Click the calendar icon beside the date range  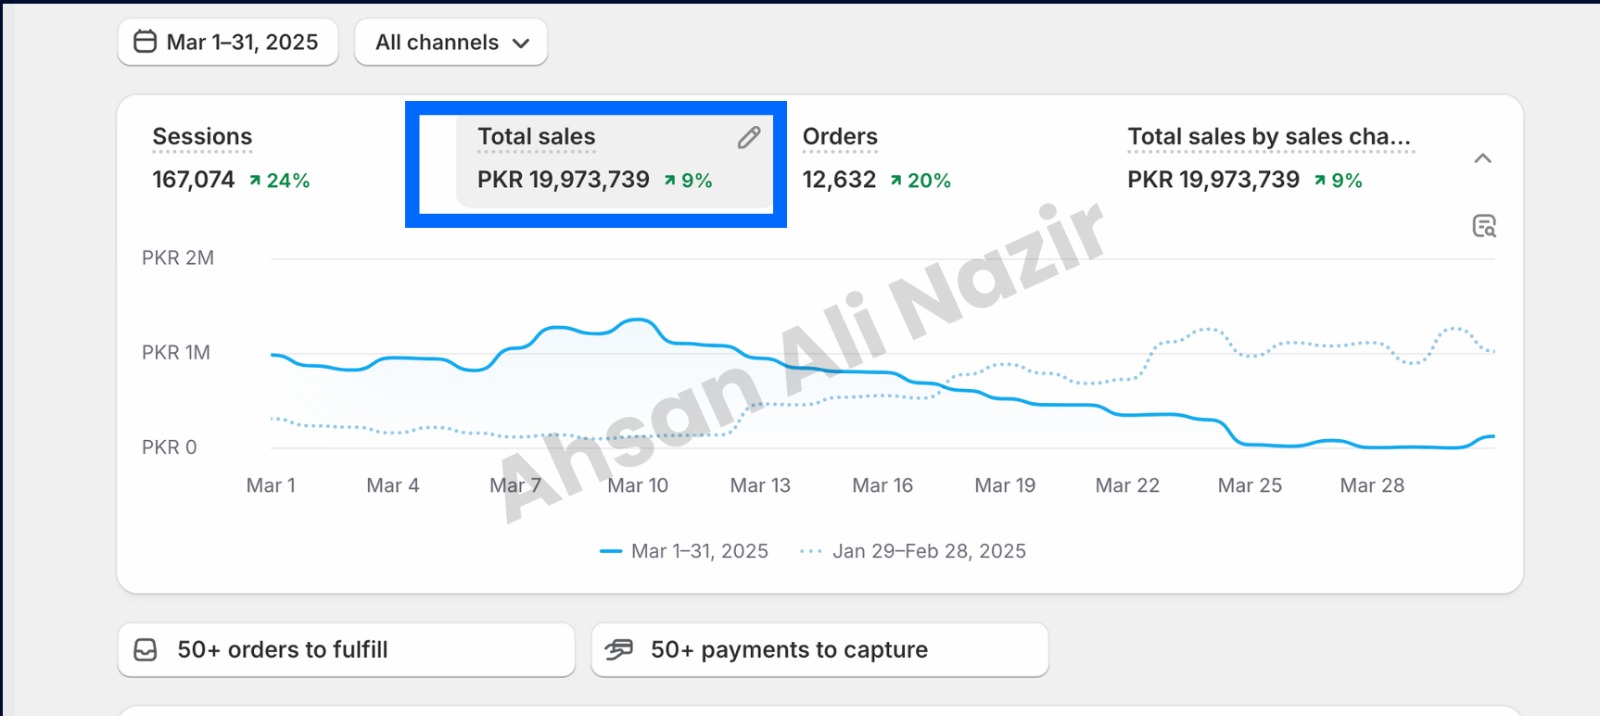coord(145,42)
